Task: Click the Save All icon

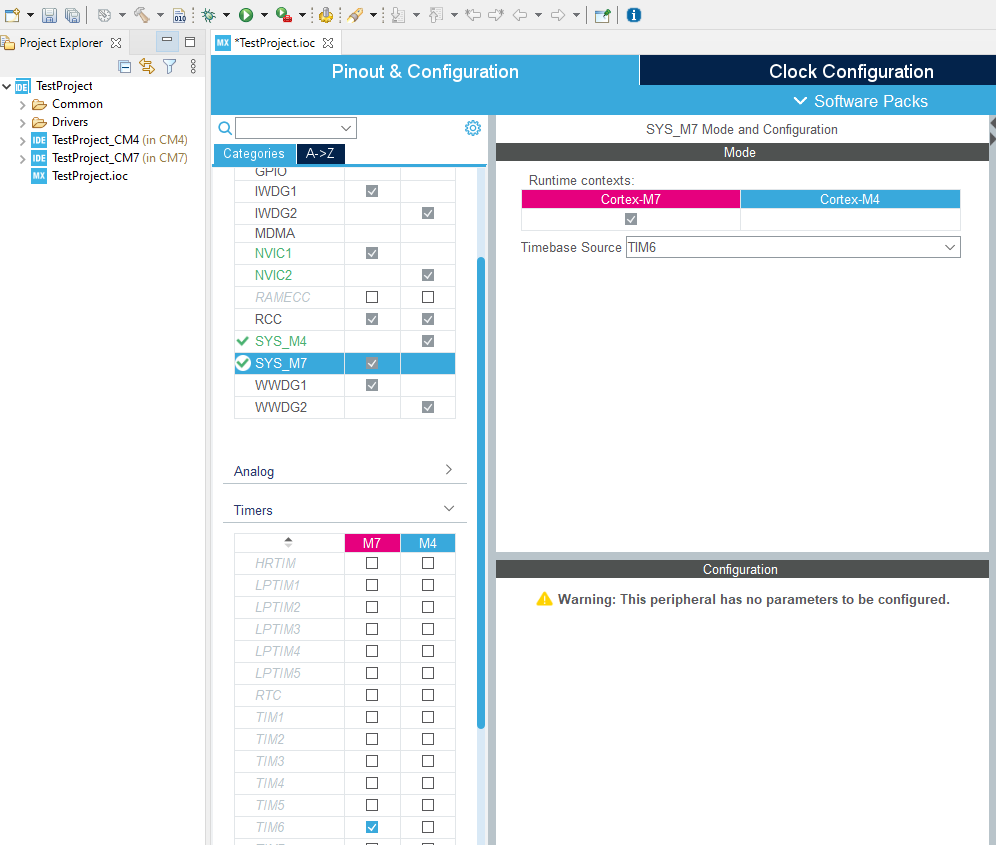Action: [x=72, y=15]
